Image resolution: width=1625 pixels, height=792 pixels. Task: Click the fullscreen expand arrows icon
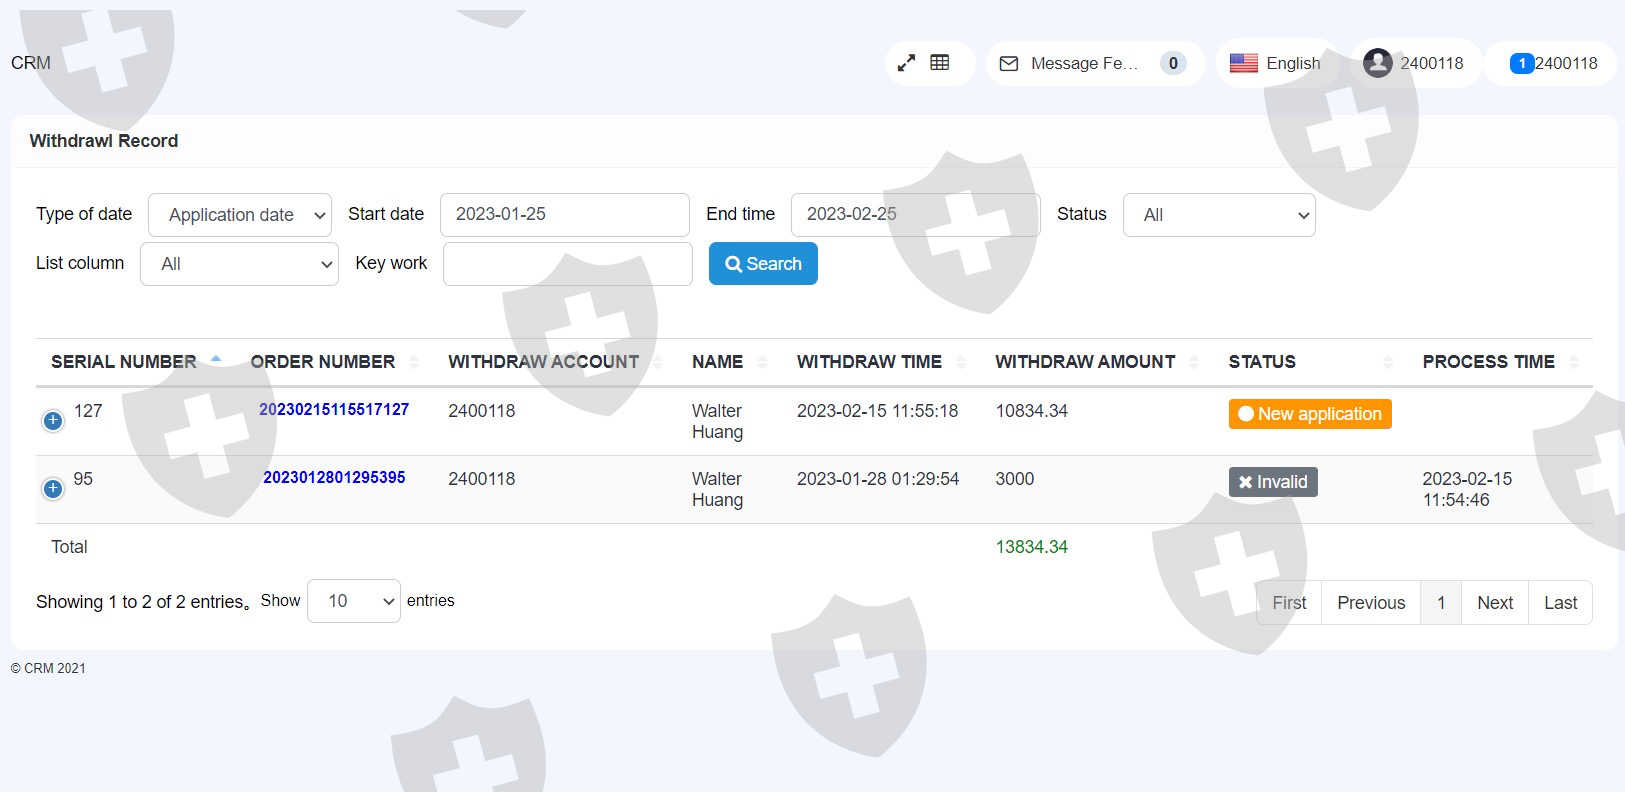[x=906, y=63]
